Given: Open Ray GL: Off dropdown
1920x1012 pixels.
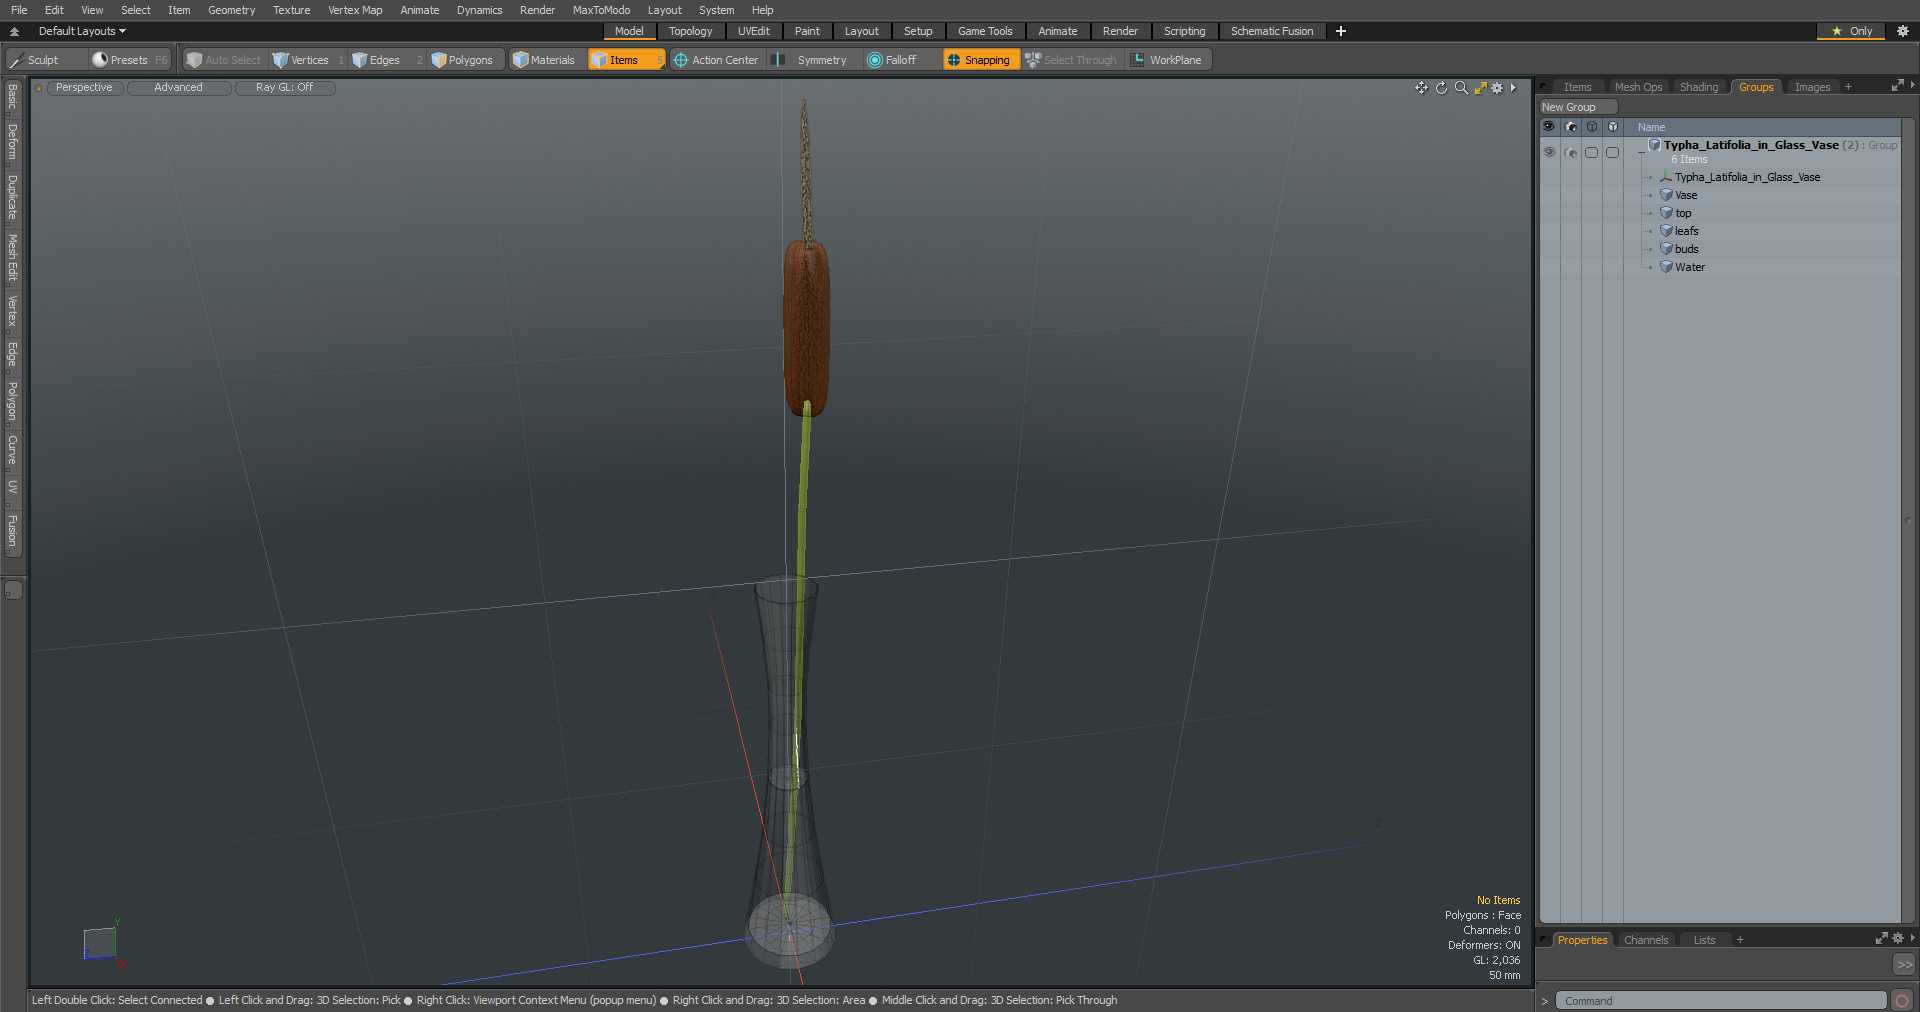Looking at the screenshot, I should [284, 88].
